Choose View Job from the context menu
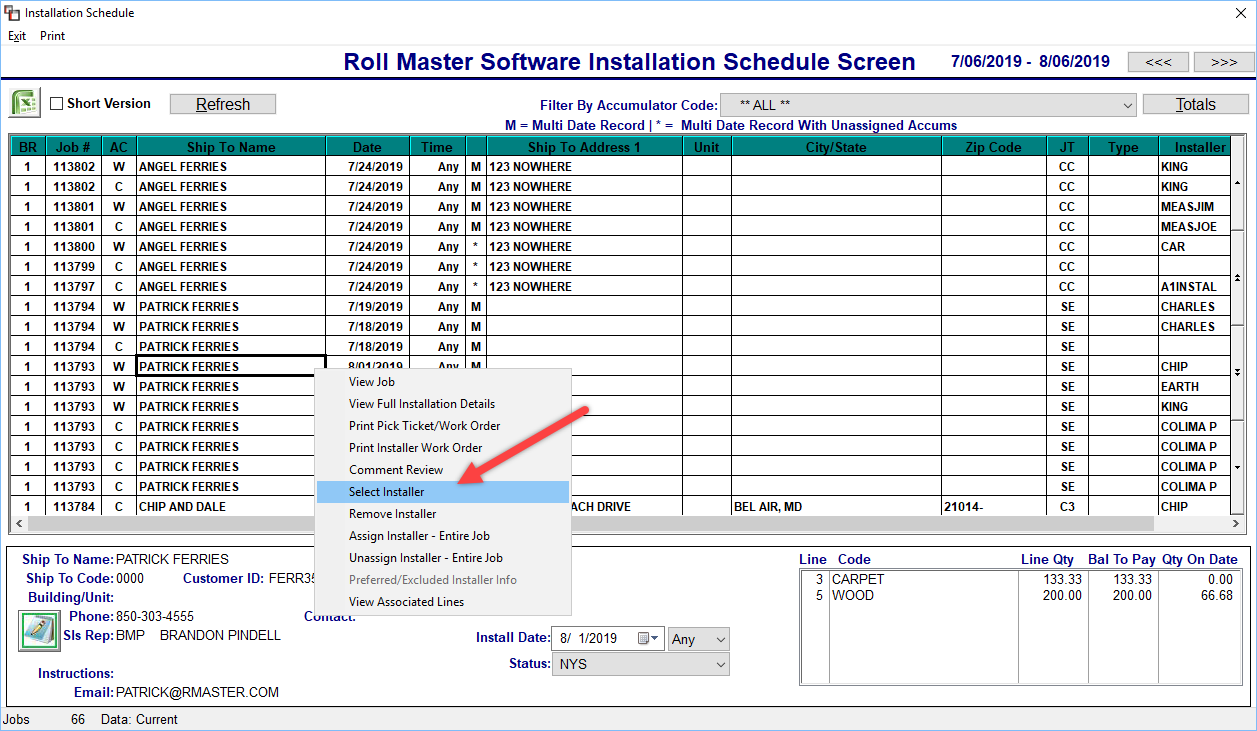Screen dimensions: 1257x731 (x=371, y=381)
